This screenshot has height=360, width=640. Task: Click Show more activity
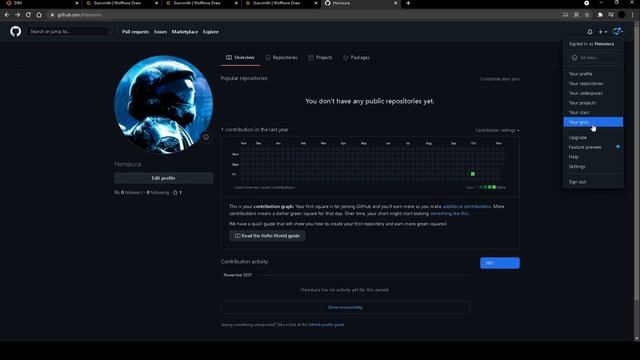(345, 307)
